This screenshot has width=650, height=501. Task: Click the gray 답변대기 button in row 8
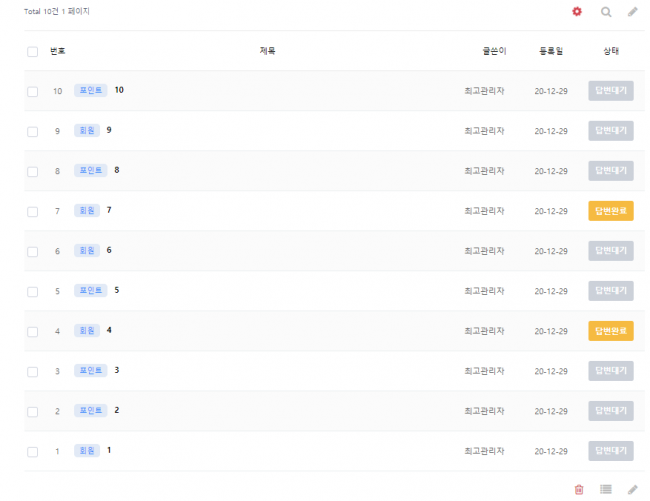tap(611, 171)
